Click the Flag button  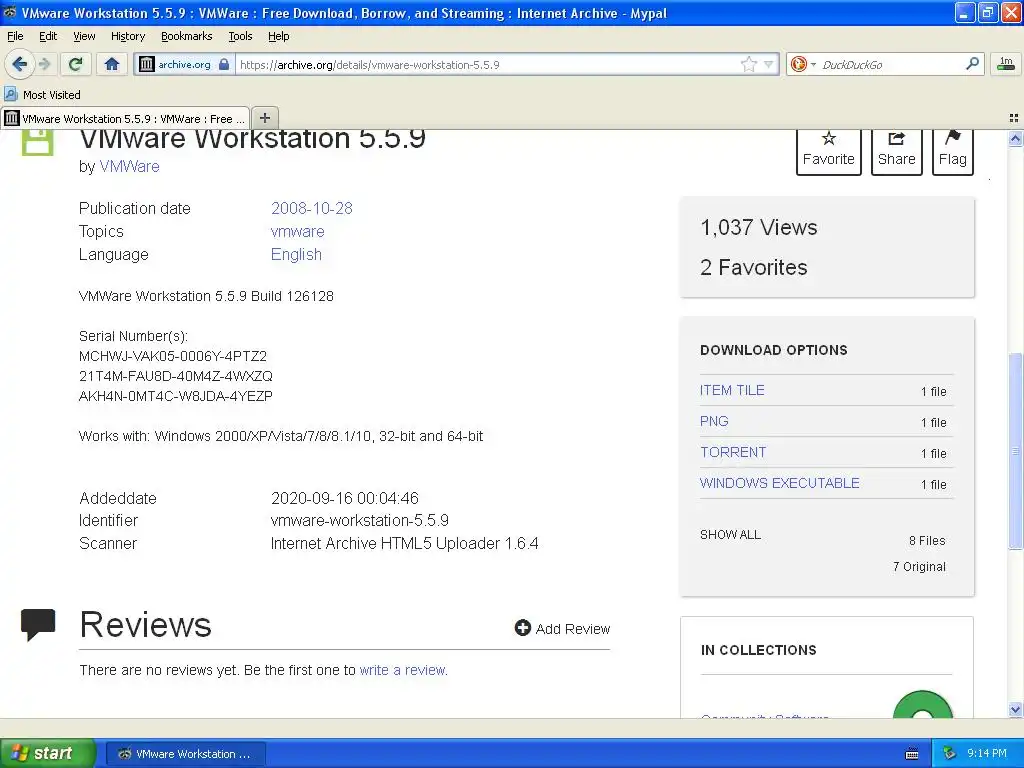(x=952, y=150)
